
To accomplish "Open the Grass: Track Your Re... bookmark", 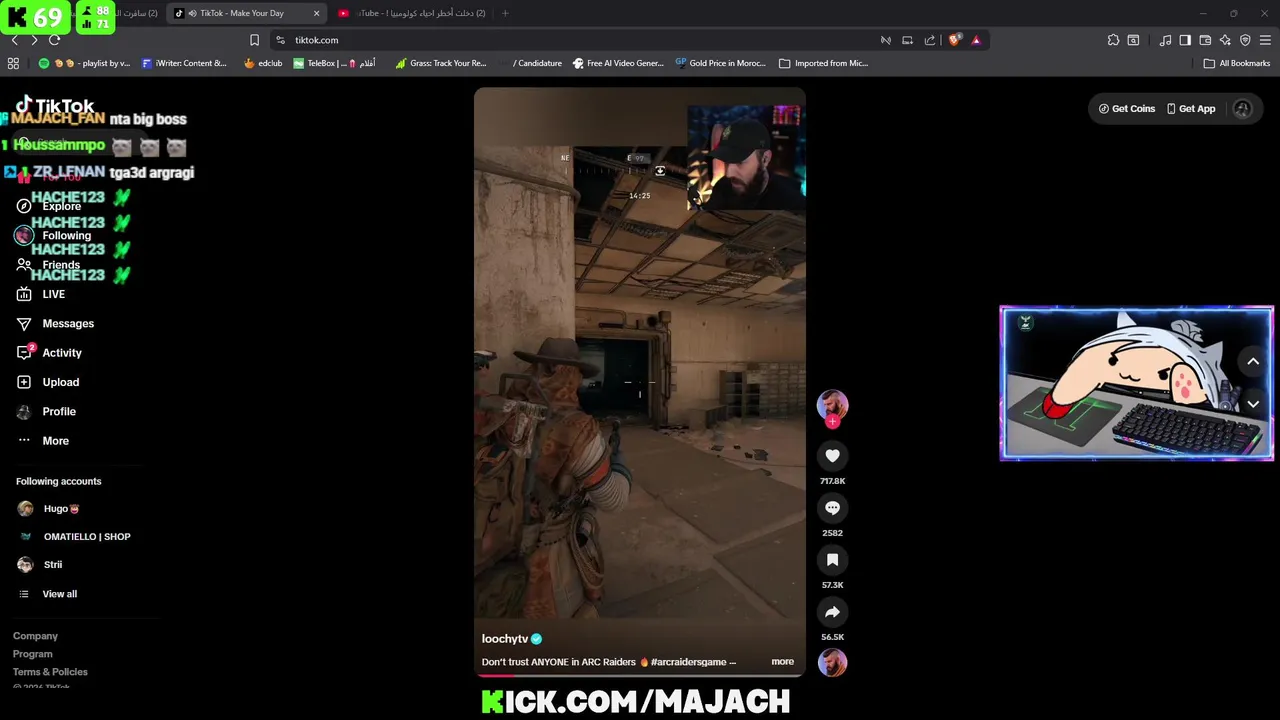I will [x=441, y=63].
